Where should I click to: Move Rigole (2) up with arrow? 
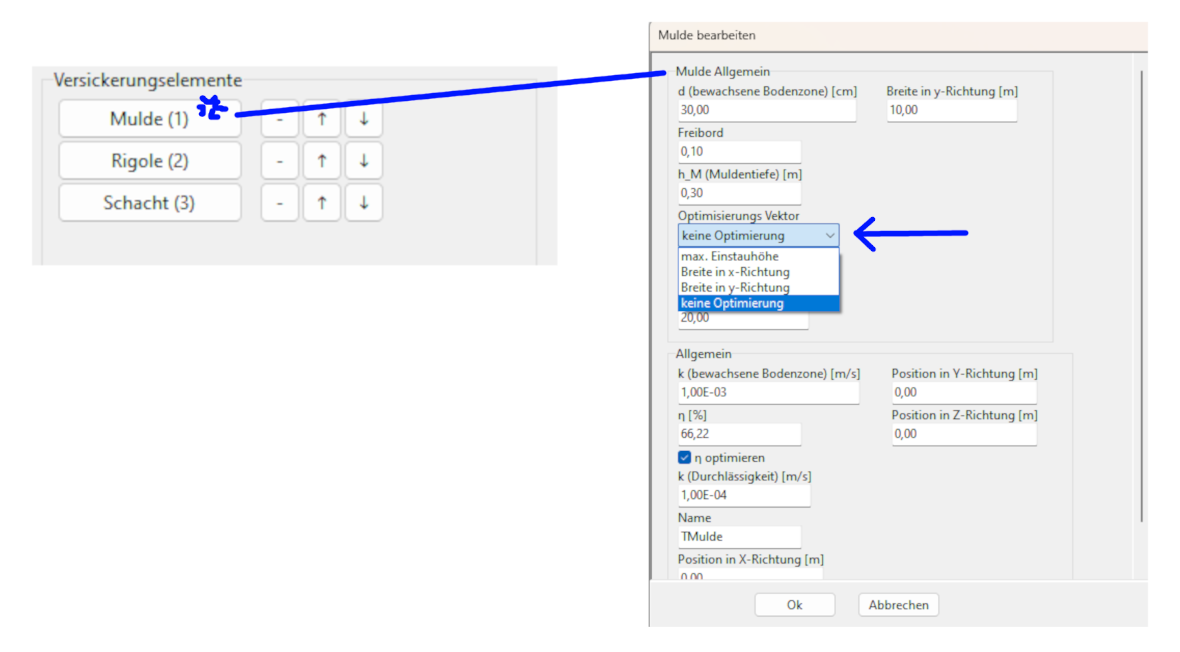coord(322,161)
